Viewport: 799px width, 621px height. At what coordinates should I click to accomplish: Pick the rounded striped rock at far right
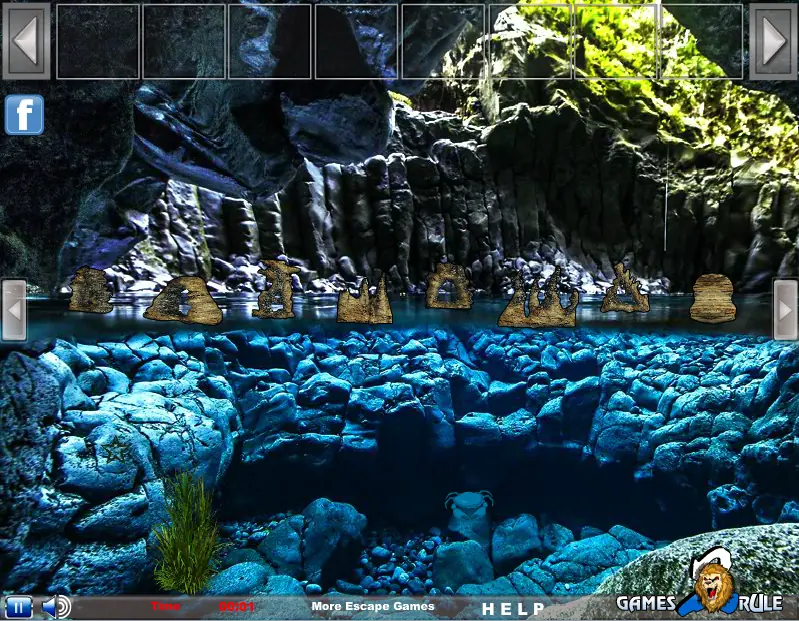(712, 299)
